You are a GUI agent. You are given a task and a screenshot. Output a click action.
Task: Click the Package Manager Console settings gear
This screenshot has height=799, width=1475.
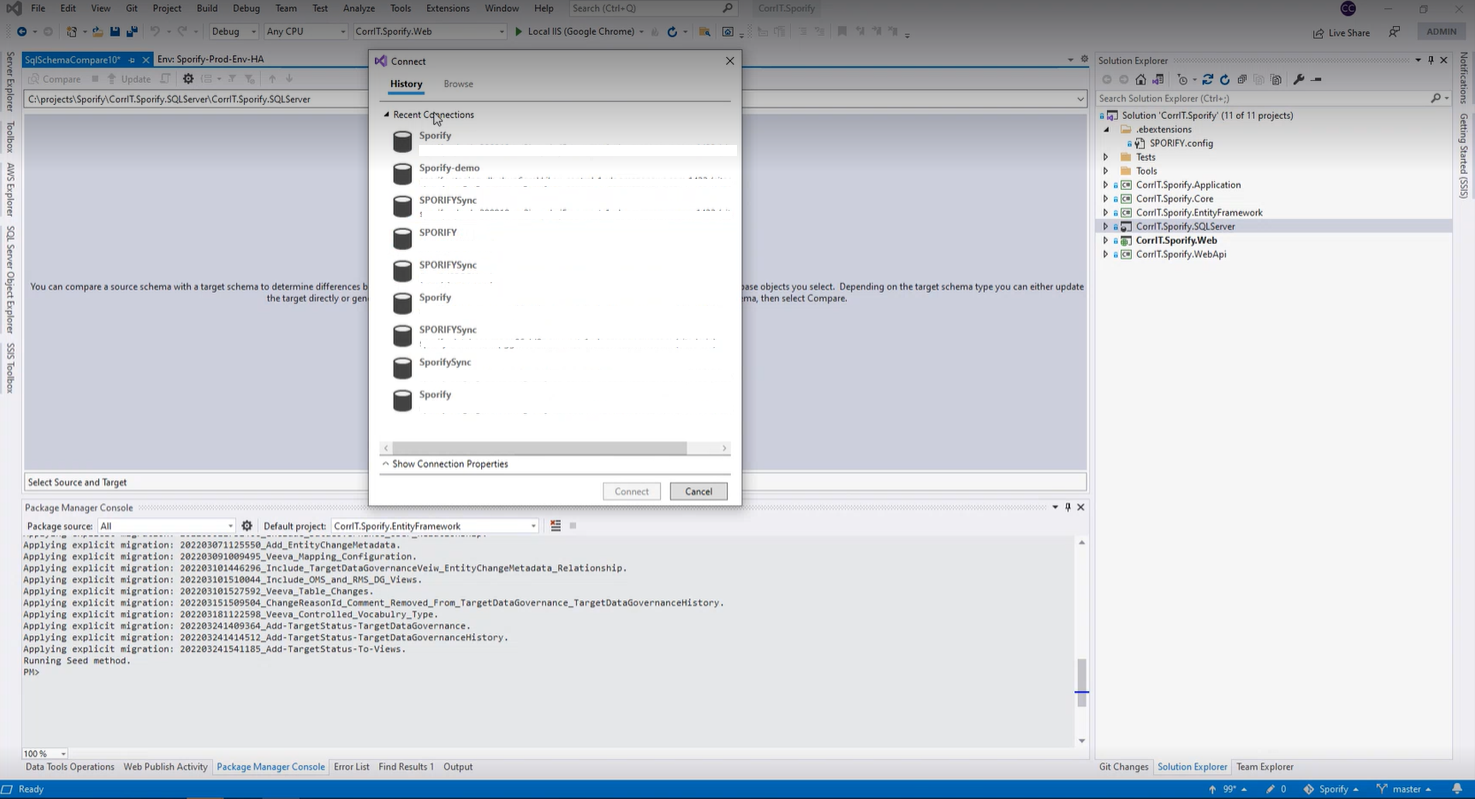tap(247, 526)
